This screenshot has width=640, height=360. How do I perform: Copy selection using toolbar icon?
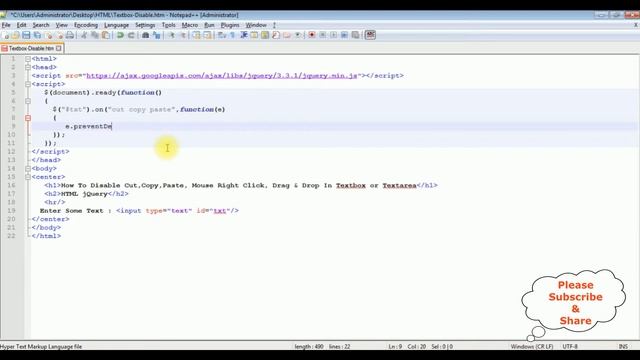tap(94, 35)
